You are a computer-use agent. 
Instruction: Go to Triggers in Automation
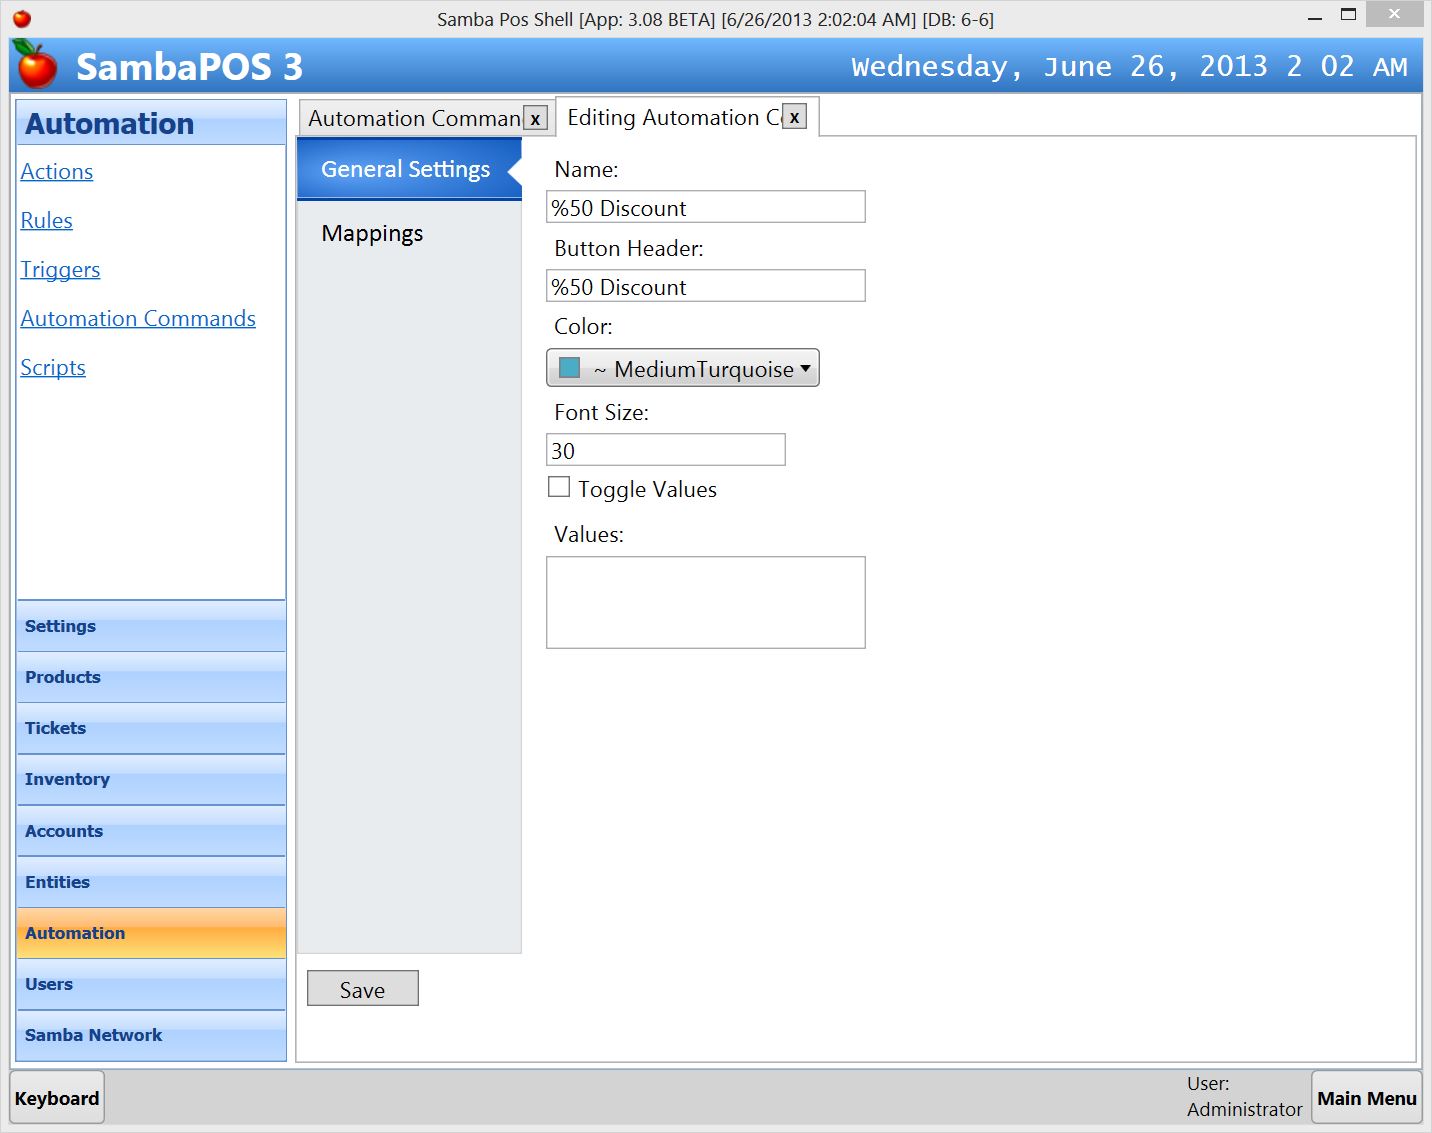click(60, 269)
